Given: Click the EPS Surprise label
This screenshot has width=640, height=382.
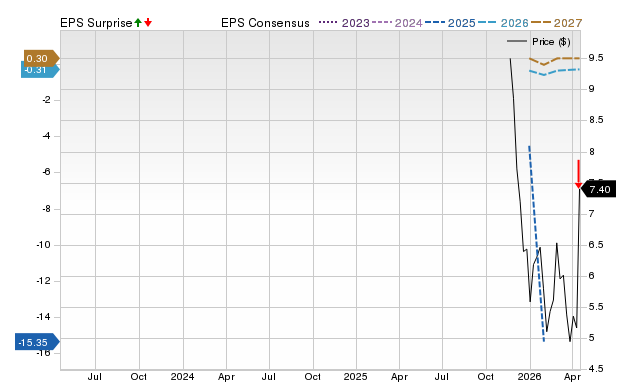Looking at the screenshot, I should point(96,23).
